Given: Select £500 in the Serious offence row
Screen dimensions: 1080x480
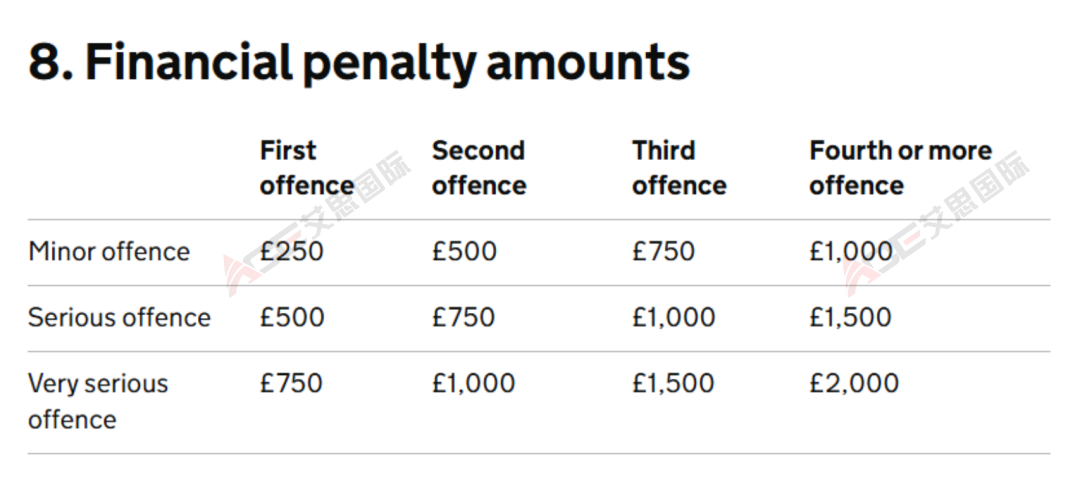Looking at the screenshot, I should tap(292, 318).
